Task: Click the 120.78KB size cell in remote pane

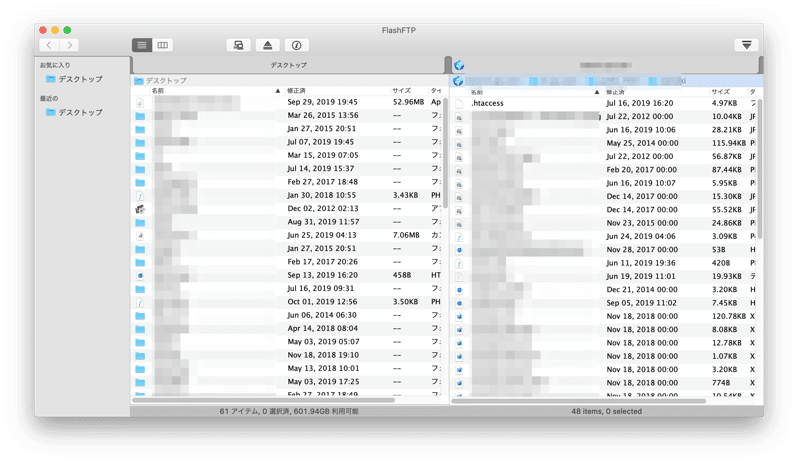Action: point(727,316)
